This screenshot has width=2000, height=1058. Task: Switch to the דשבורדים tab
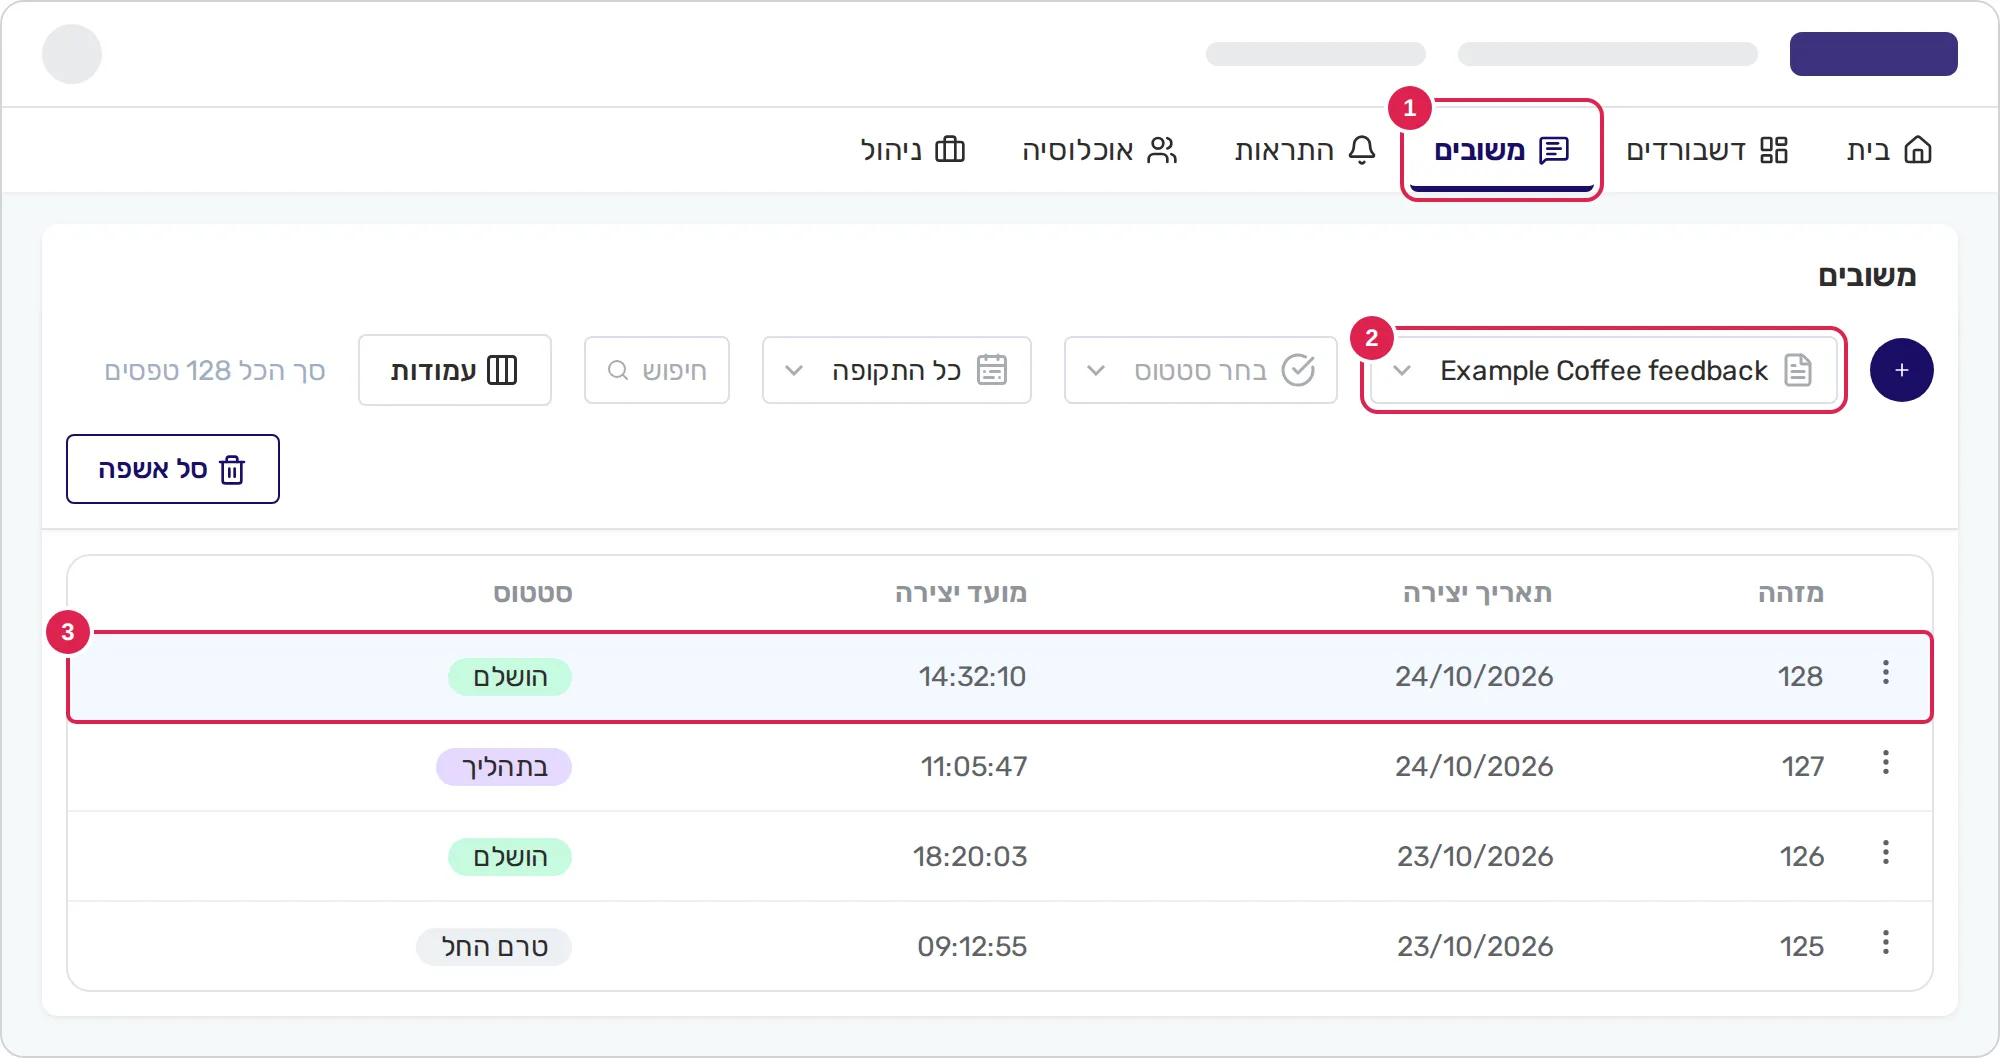1707,150
